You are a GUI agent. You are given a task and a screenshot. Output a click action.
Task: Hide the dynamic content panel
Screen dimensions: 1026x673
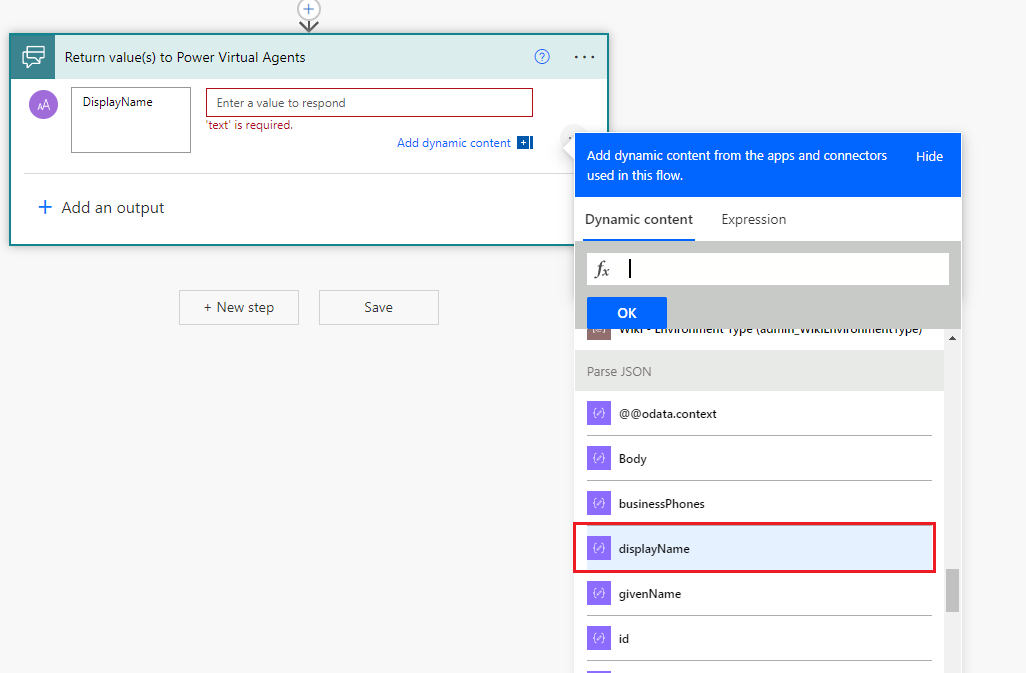pyautogui.click(x=929, y=156)
